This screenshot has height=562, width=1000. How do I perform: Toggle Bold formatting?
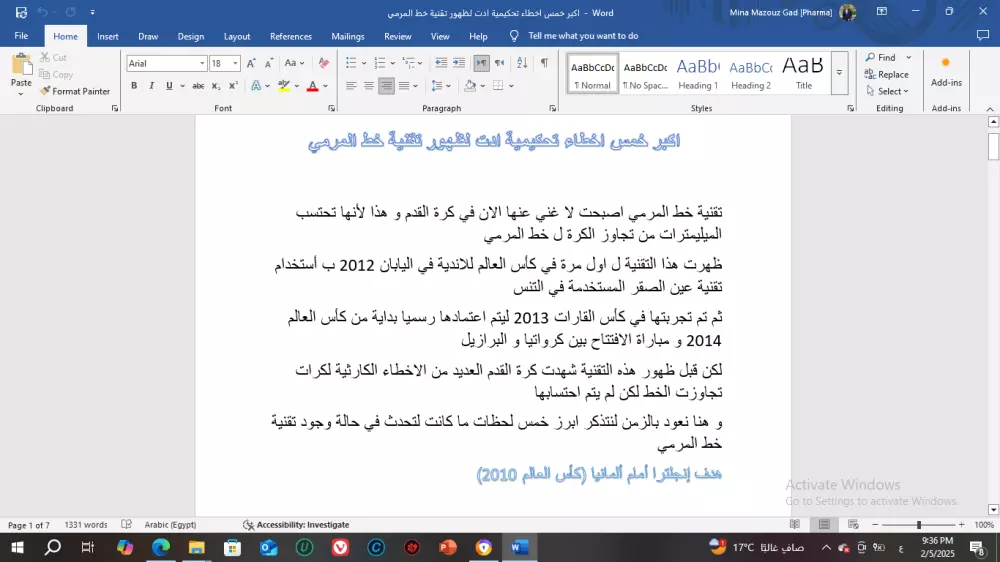[134, 85]
